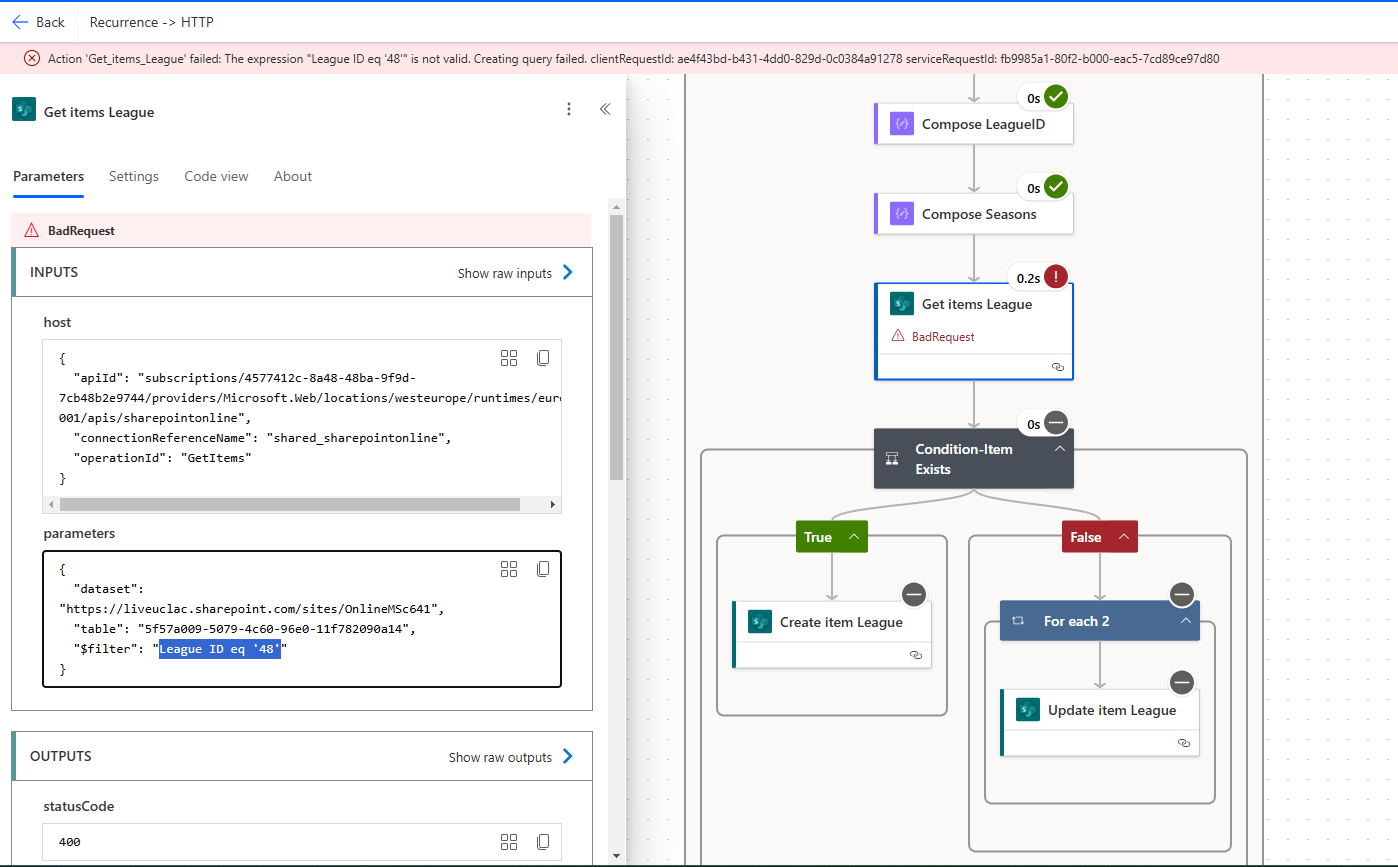Collapse the Condition-Item Exists action
The height and width of the screenshot is (867, 1398).
[1059, 449]
